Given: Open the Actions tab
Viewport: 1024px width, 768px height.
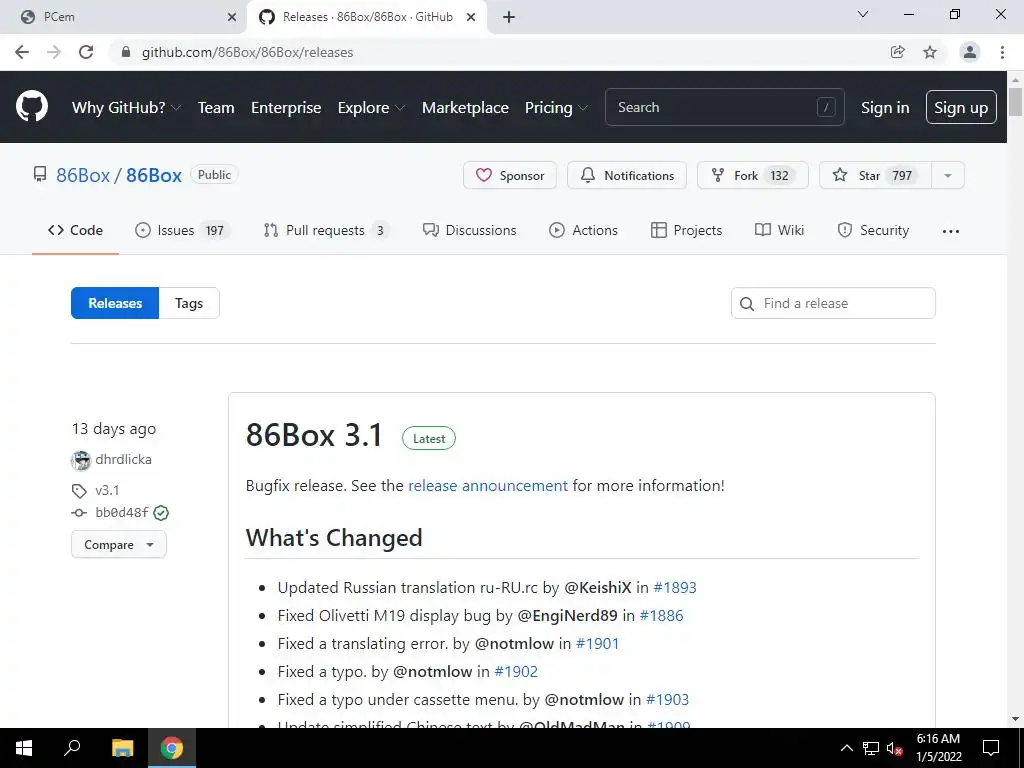Looking at the screenshot, I should coord(584,230).
